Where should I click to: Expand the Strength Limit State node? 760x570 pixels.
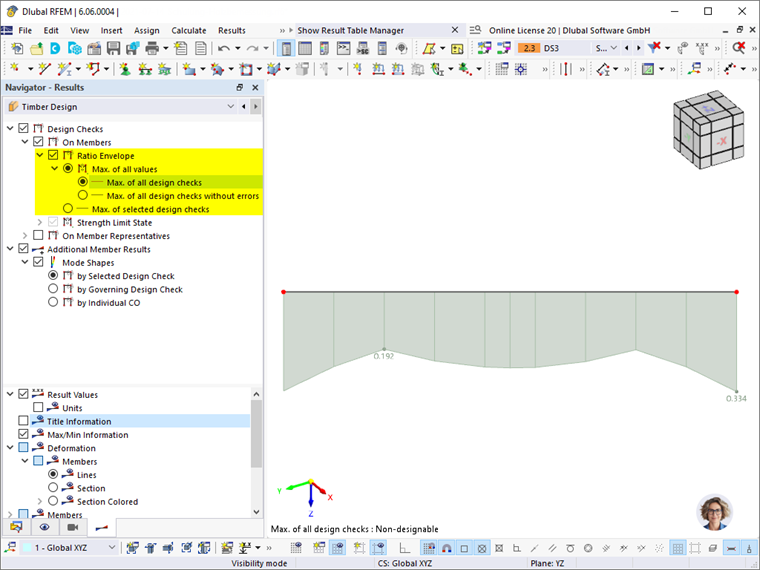tap(40, 222)
